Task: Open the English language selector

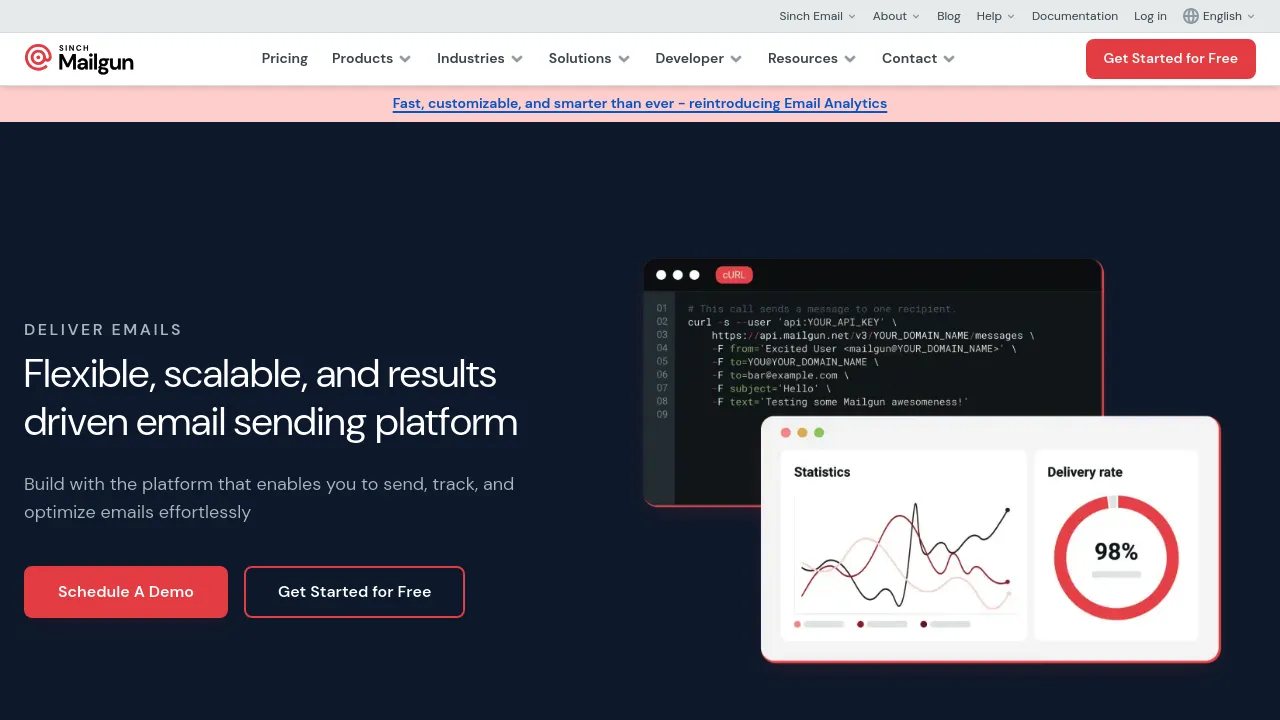Action: coord(1219,16)
